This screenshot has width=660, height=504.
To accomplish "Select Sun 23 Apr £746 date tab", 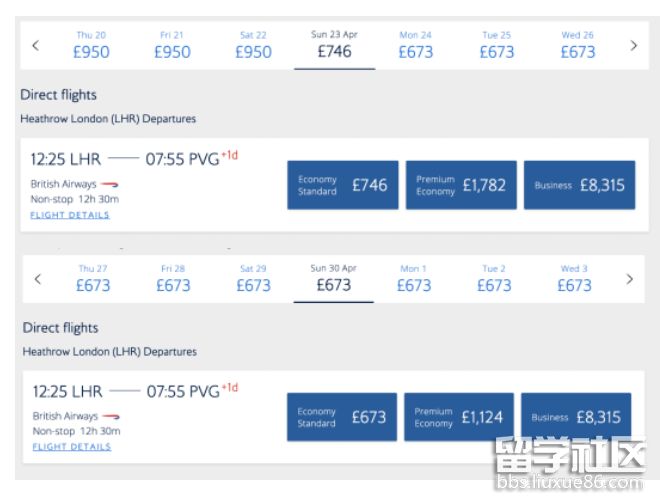I will click(x=334, y=45).
